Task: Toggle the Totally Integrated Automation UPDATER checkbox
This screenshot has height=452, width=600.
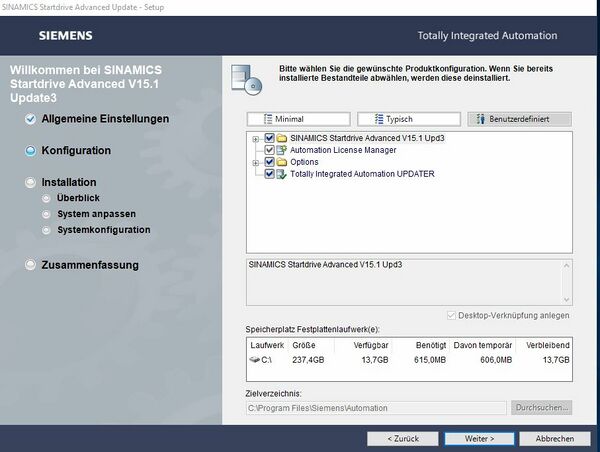Action: pos(269,174)
